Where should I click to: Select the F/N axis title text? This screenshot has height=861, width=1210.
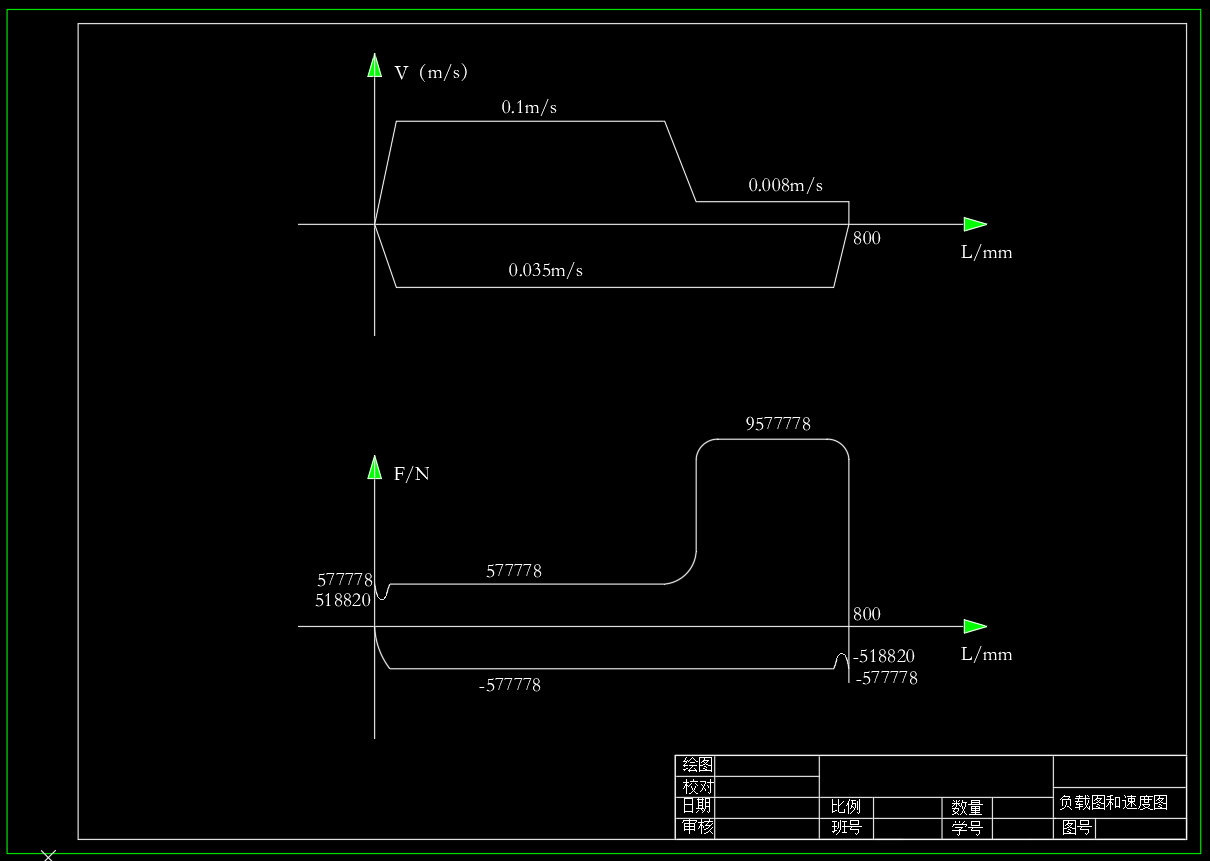(412, 474)
